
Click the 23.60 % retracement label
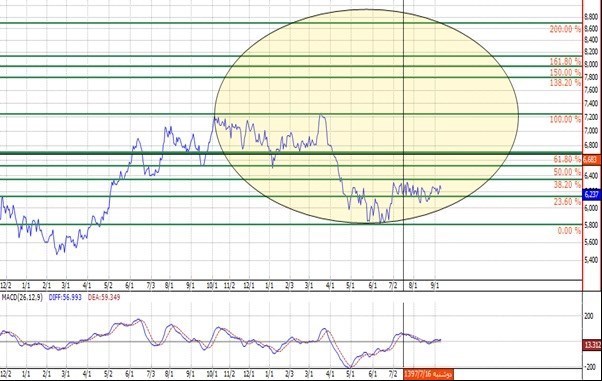coord(567,202)
